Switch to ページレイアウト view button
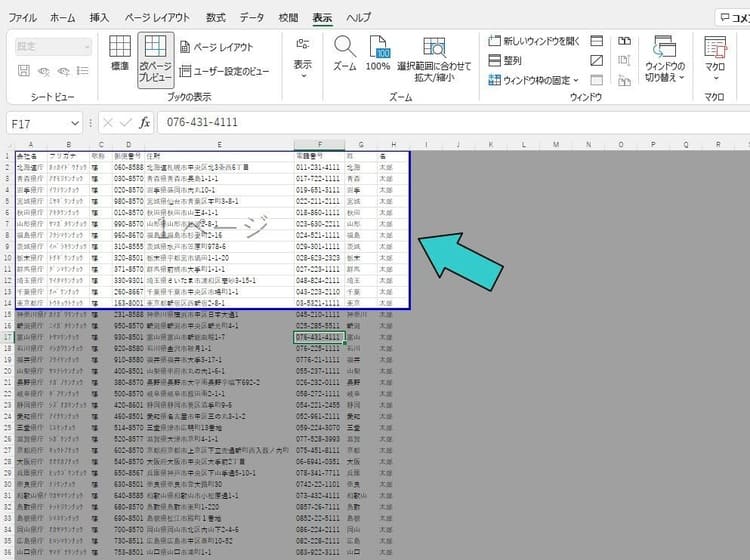Image resolution: width=750 pixels, height=560 pixels. (216, 47)
